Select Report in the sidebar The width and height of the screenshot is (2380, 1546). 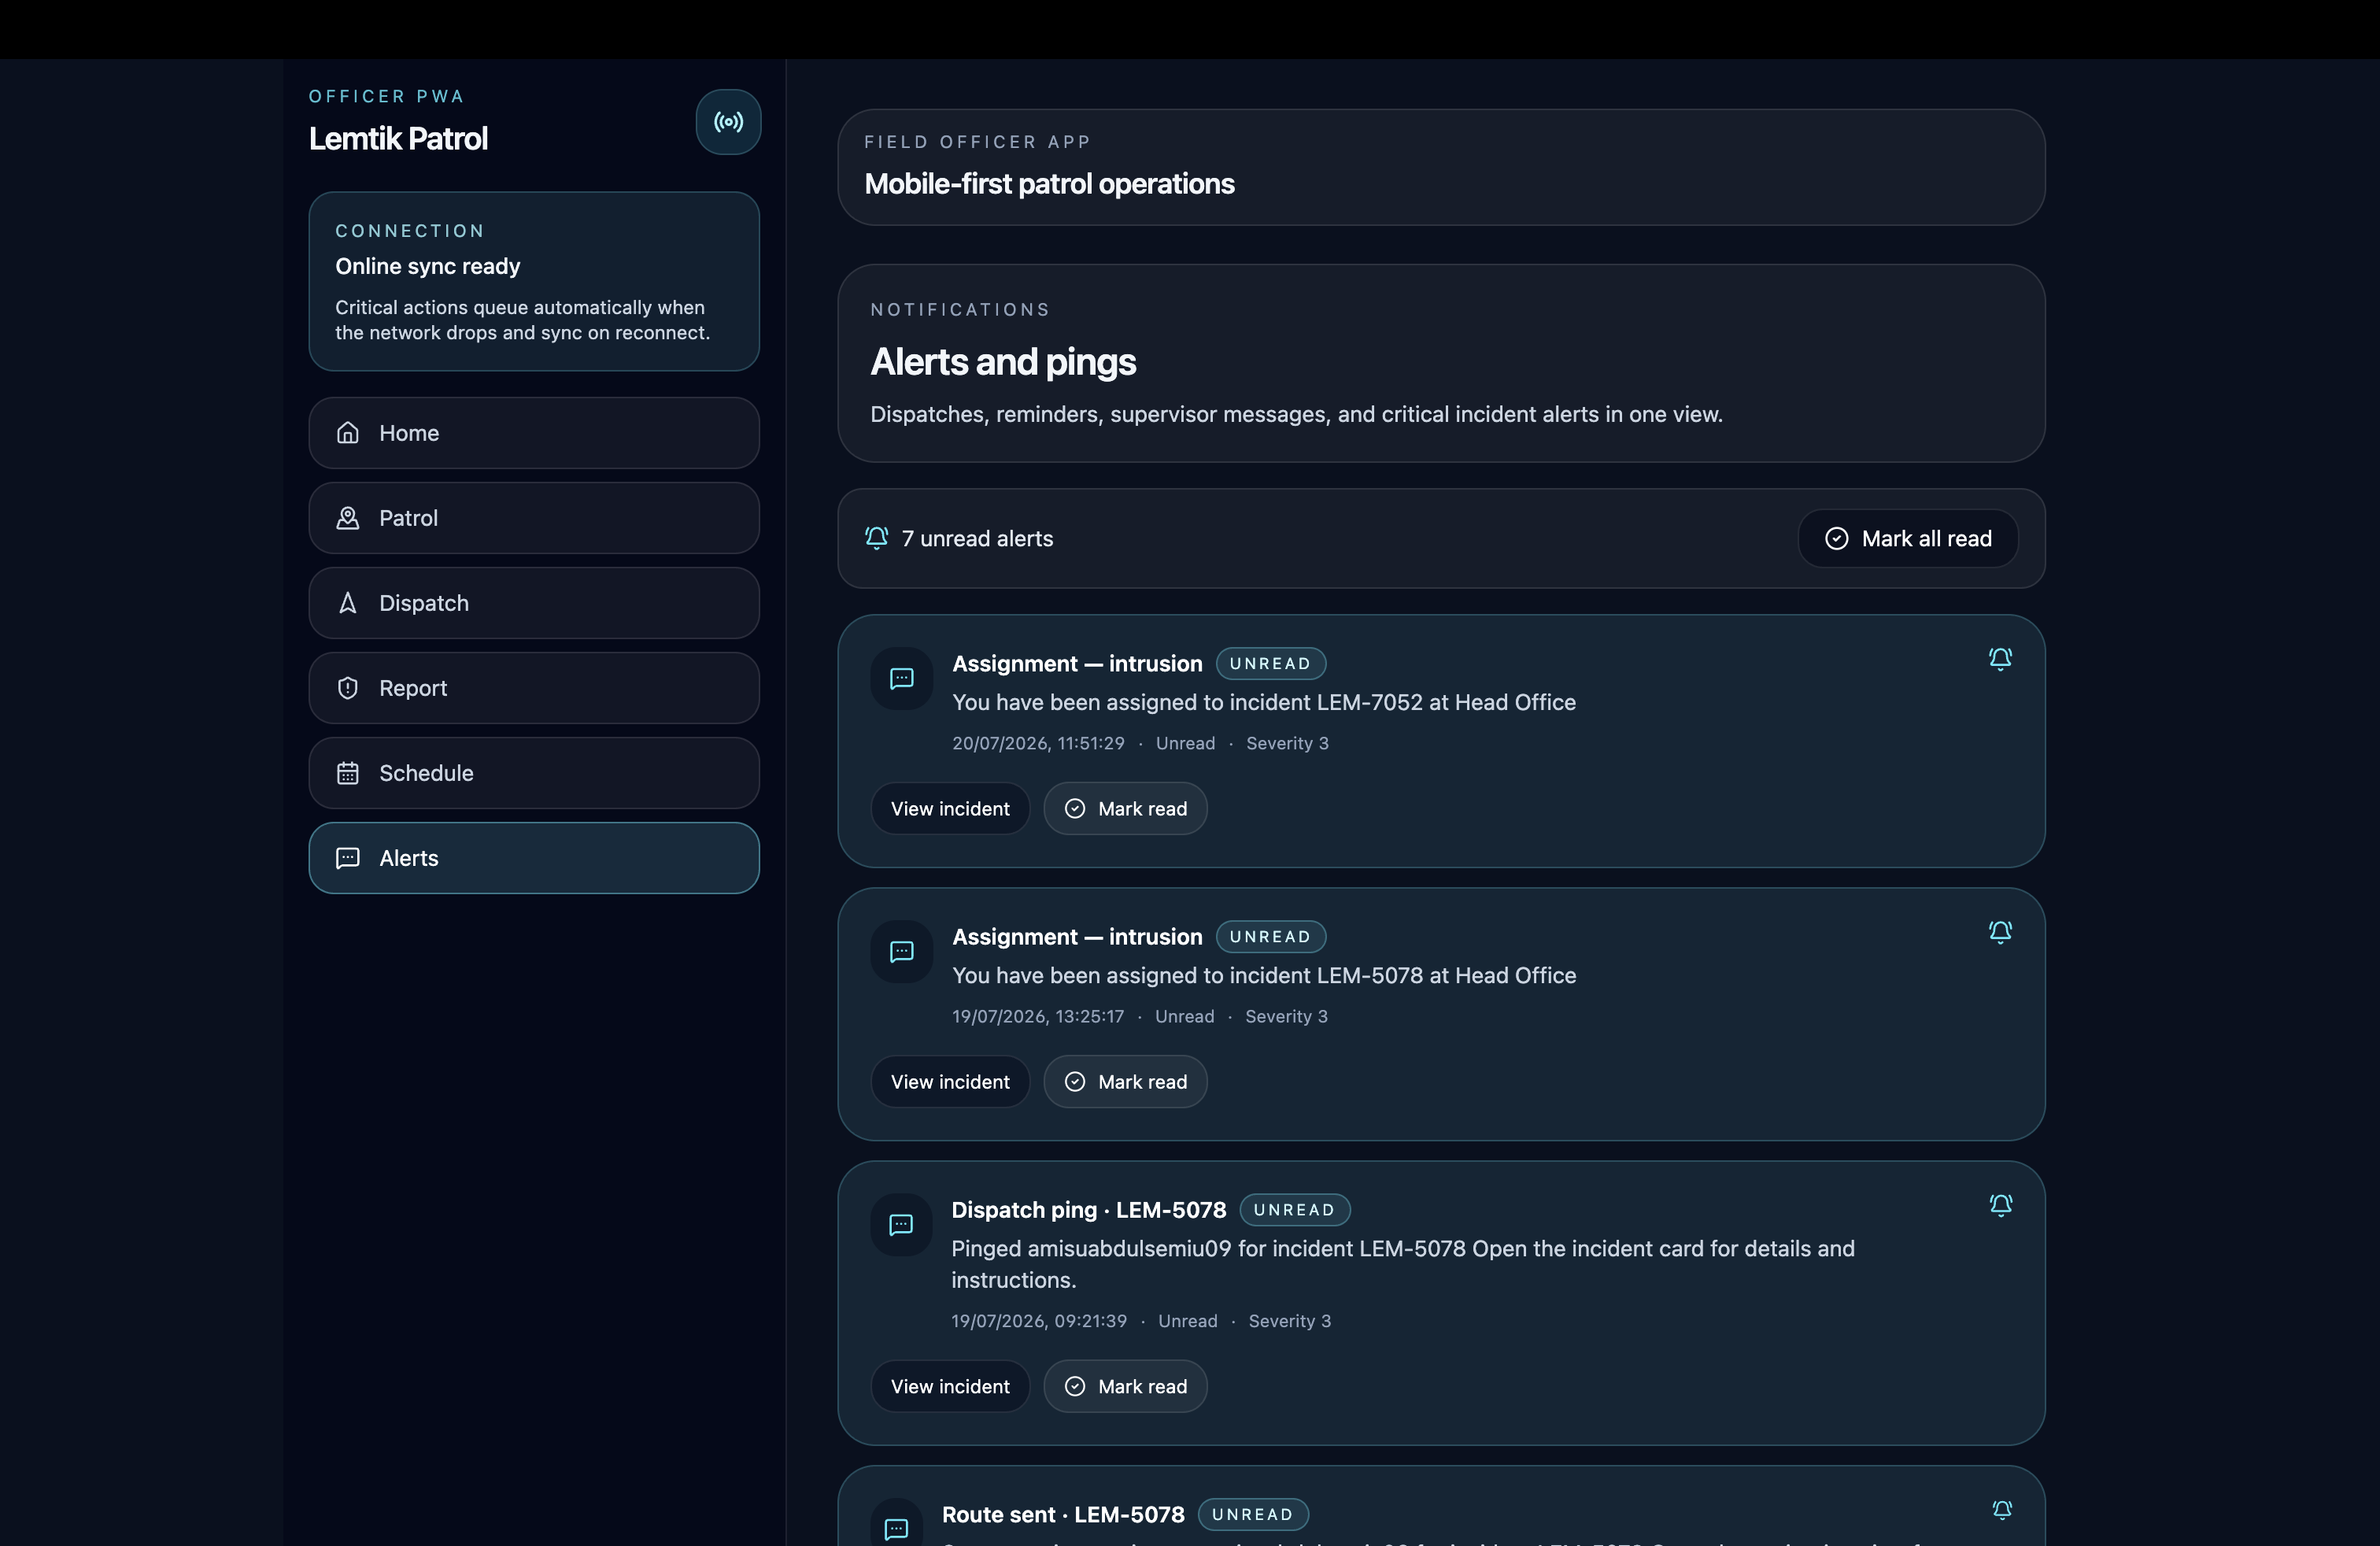[534, 688]
